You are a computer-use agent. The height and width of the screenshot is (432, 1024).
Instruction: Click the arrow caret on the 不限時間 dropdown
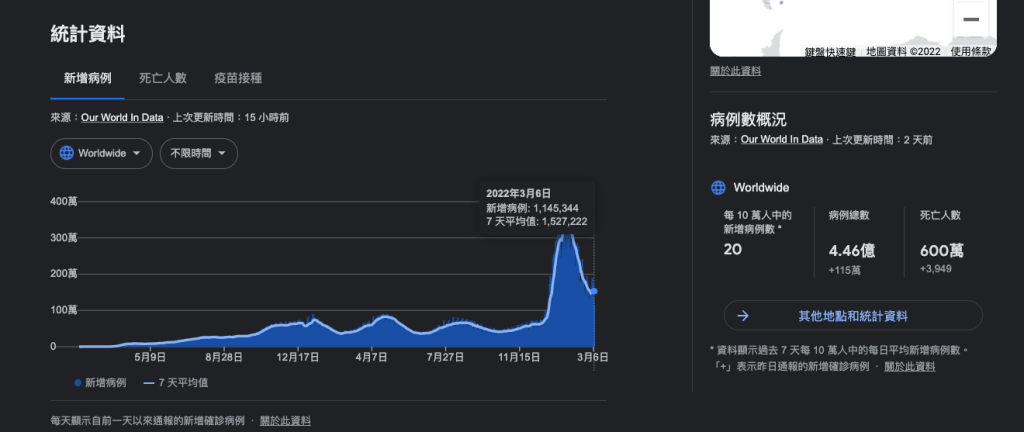coord(221,153)
